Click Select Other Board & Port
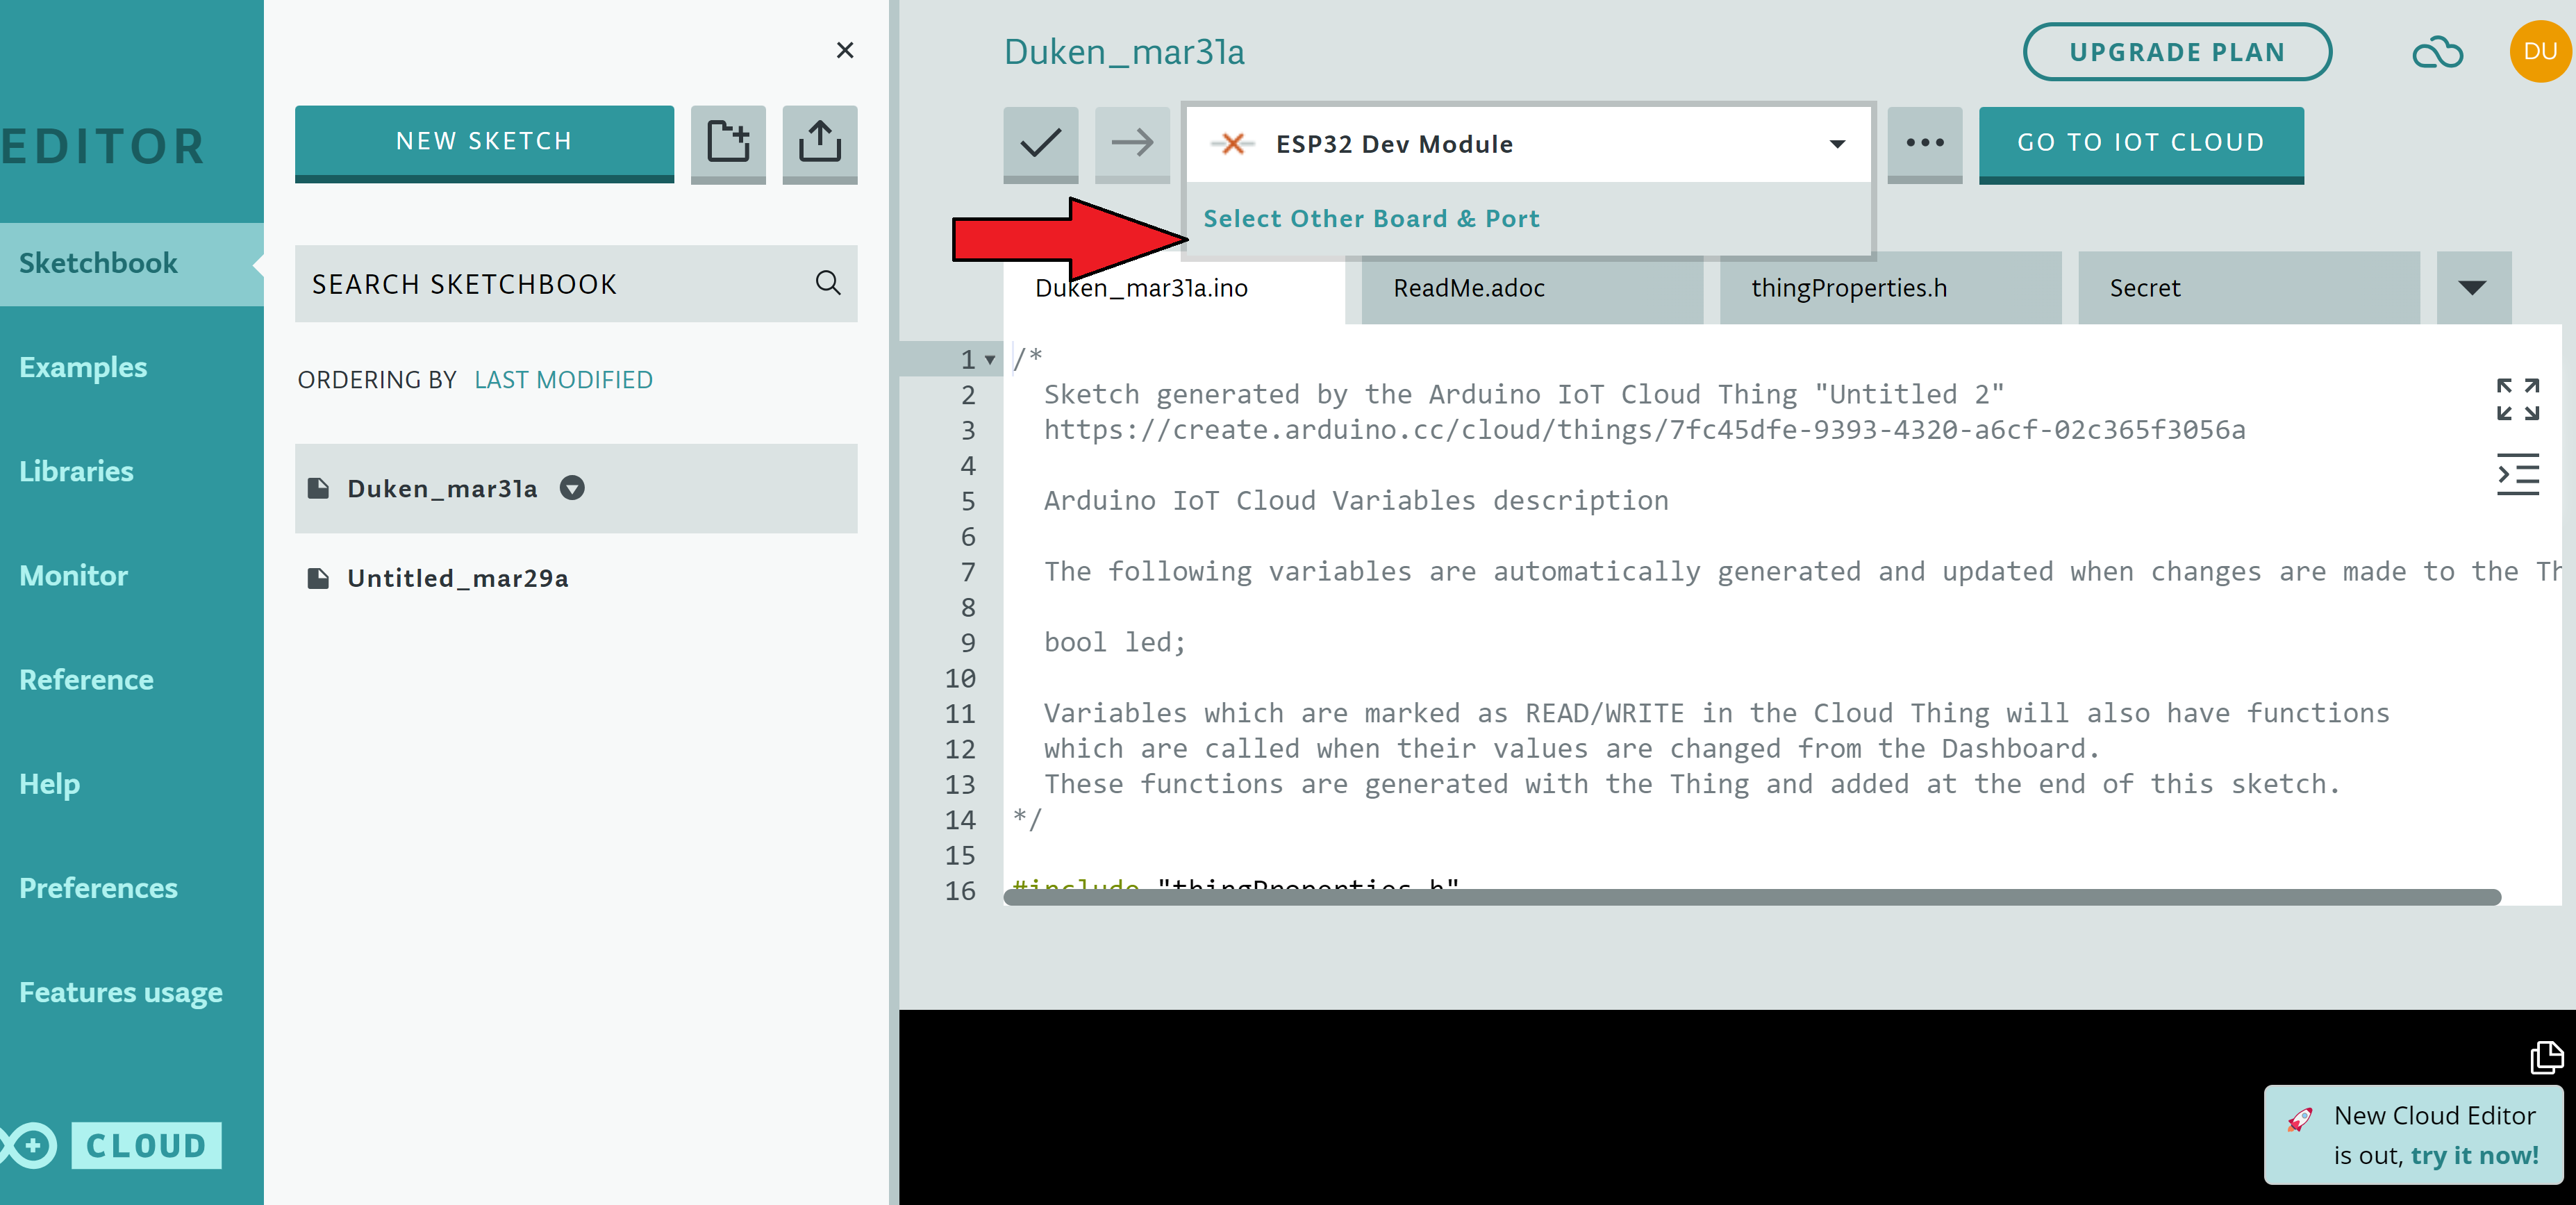This screenshot has height=1205, width=2576. click(x=1370, y=218)
